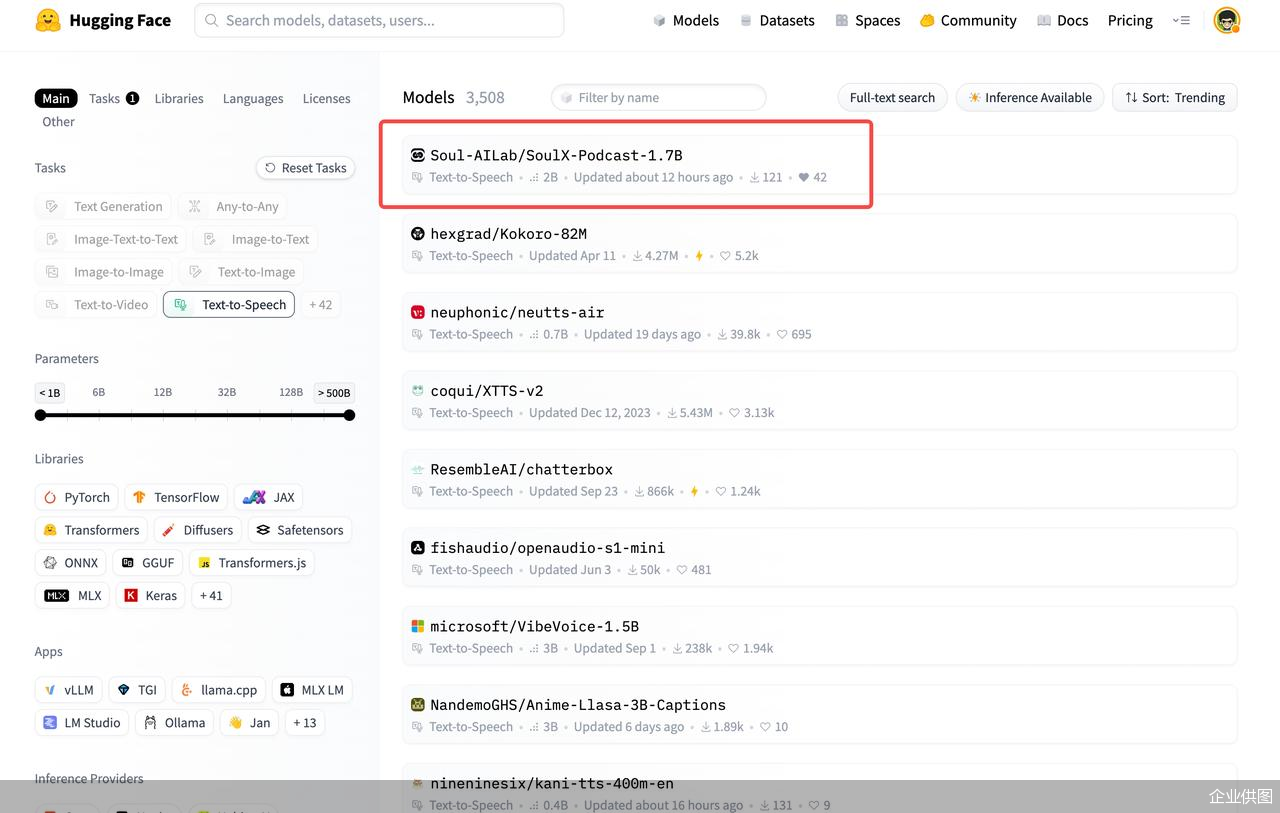Click the coqui avatar icon
Screen dimensions: 1280x813
418,391
